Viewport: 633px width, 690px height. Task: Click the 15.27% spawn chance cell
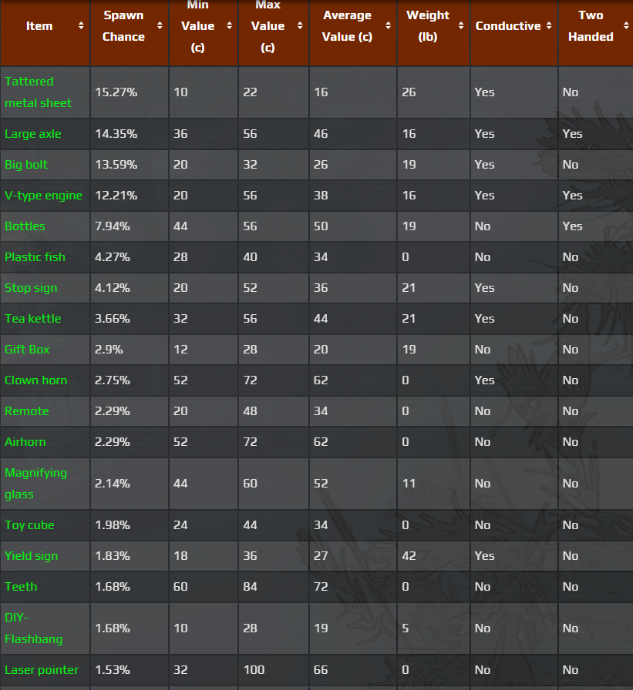click(x=116, y=92)
